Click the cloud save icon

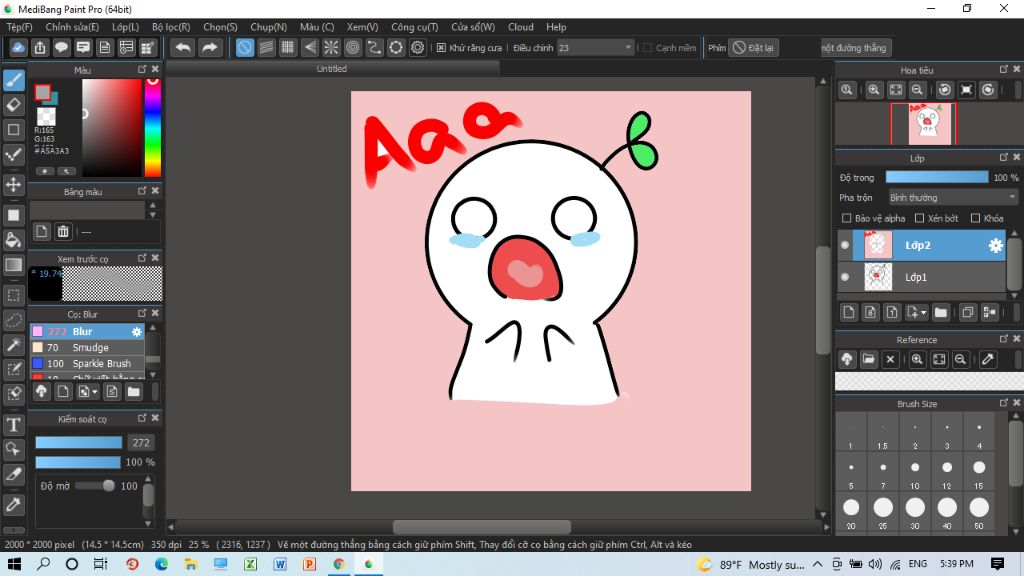coord(18,48)
